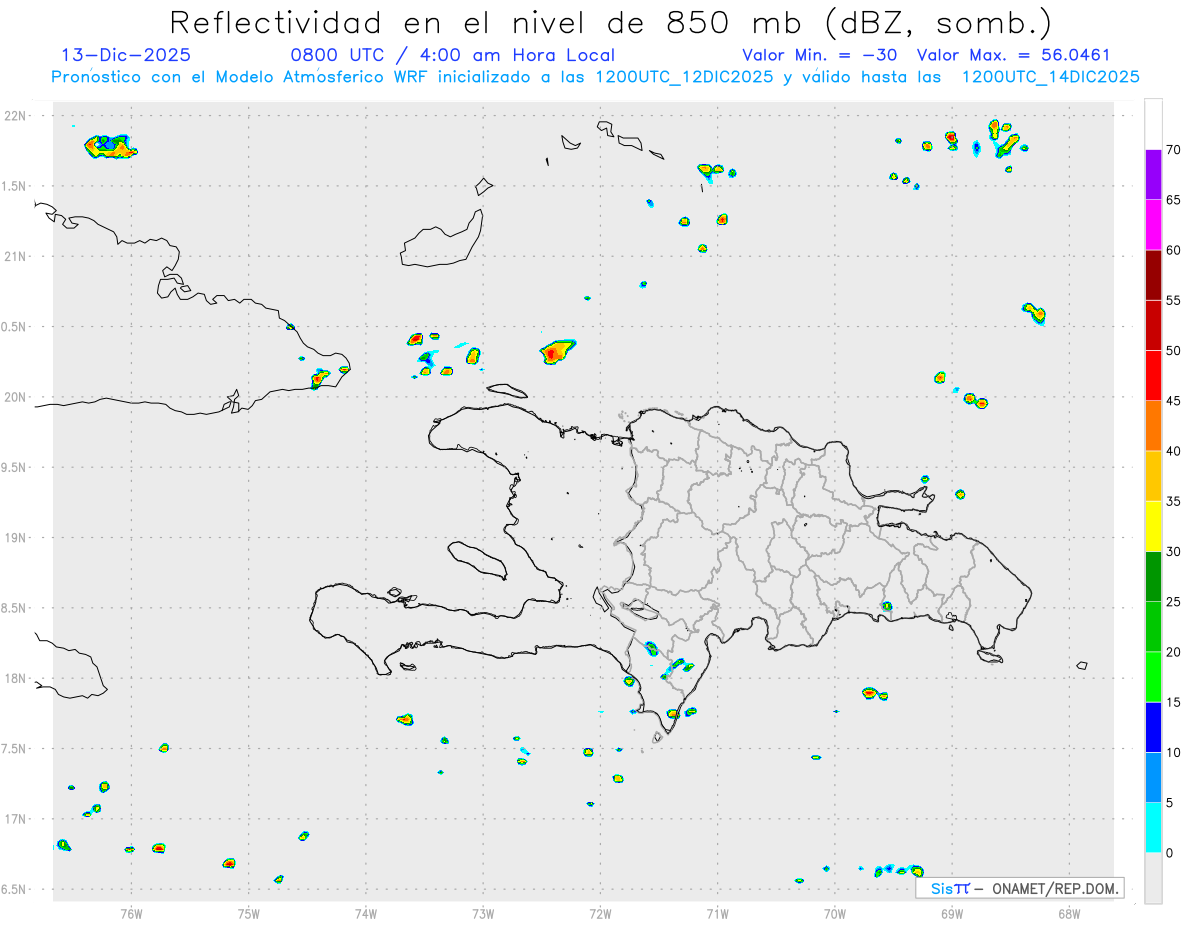Select the orange 40–45 dBZ color bar segment
1200x927 pixels.
(x=1153, y=426)
